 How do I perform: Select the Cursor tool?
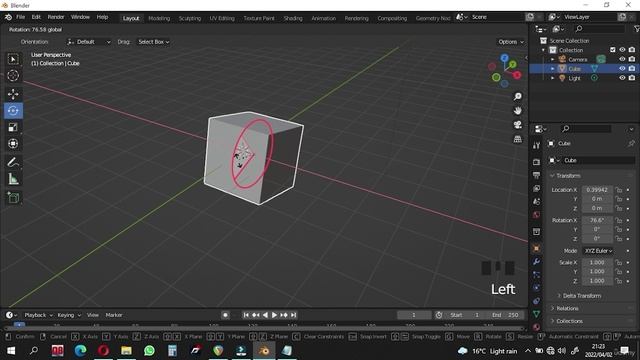[13, 76]
